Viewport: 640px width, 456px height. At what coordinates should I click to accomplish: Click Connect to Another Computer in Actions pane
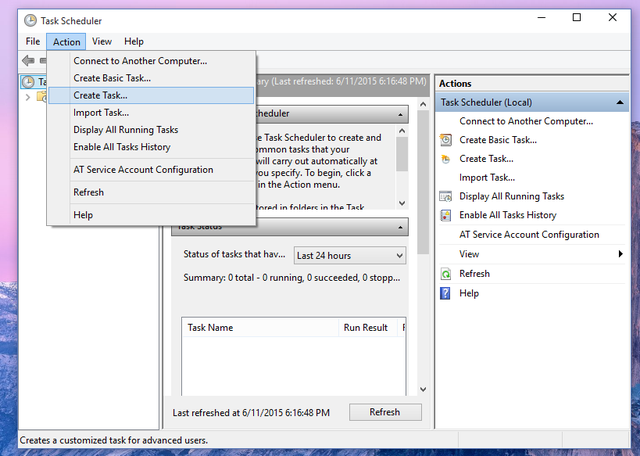point(526,121)
